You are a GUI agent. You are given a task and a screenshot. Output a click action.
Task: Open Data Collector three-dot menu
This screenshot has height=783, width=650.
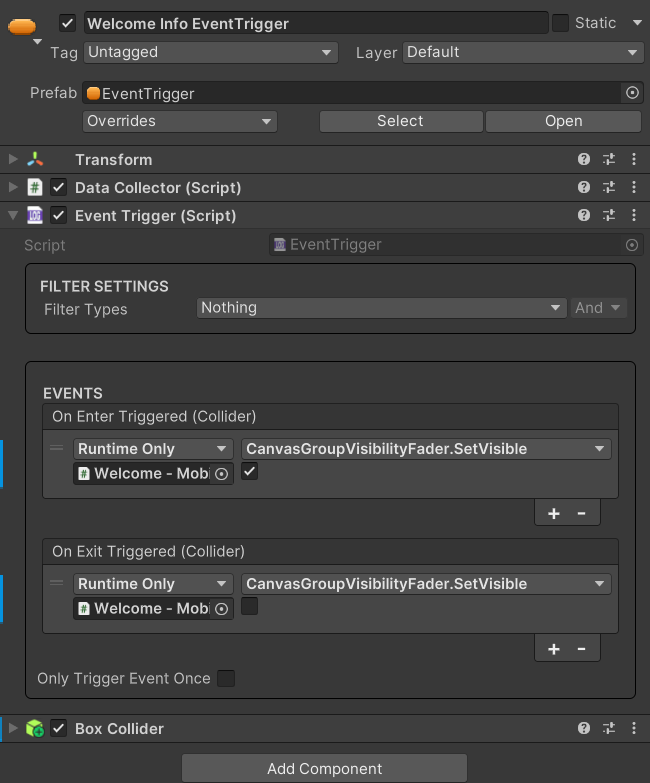(634, 187)
